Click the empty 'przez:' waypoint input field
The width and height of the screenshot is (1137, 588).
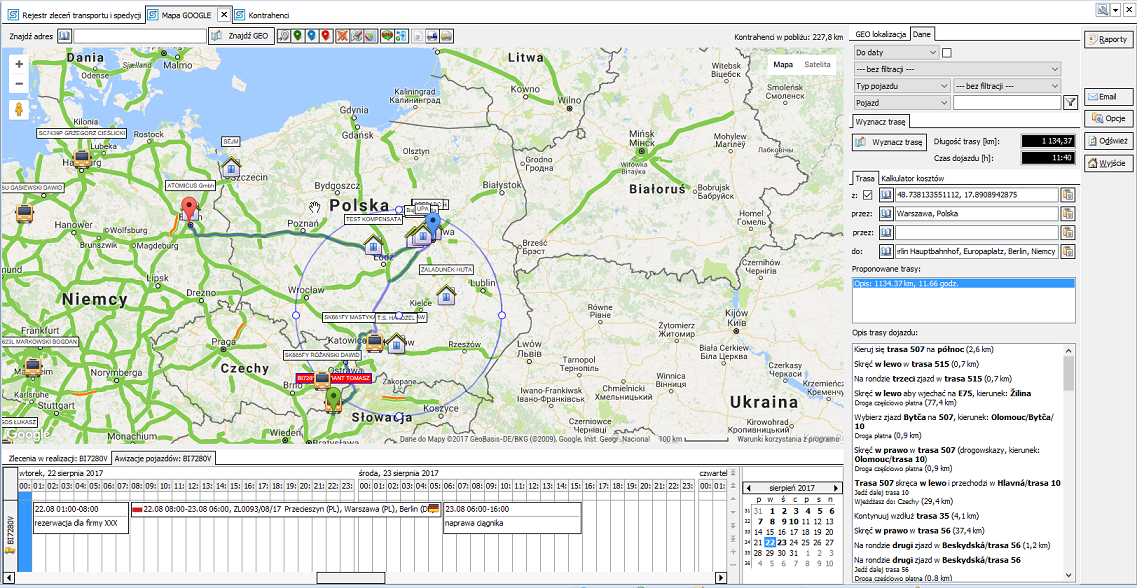(x=977, y=233)
